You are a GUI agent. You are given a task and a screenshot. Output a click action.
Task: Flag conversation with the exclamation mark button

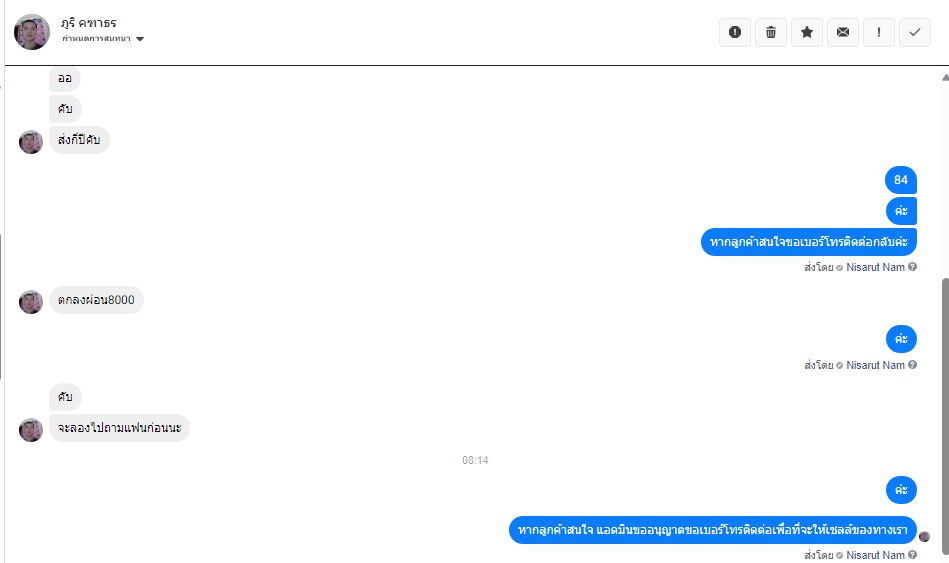pos(879,32)
